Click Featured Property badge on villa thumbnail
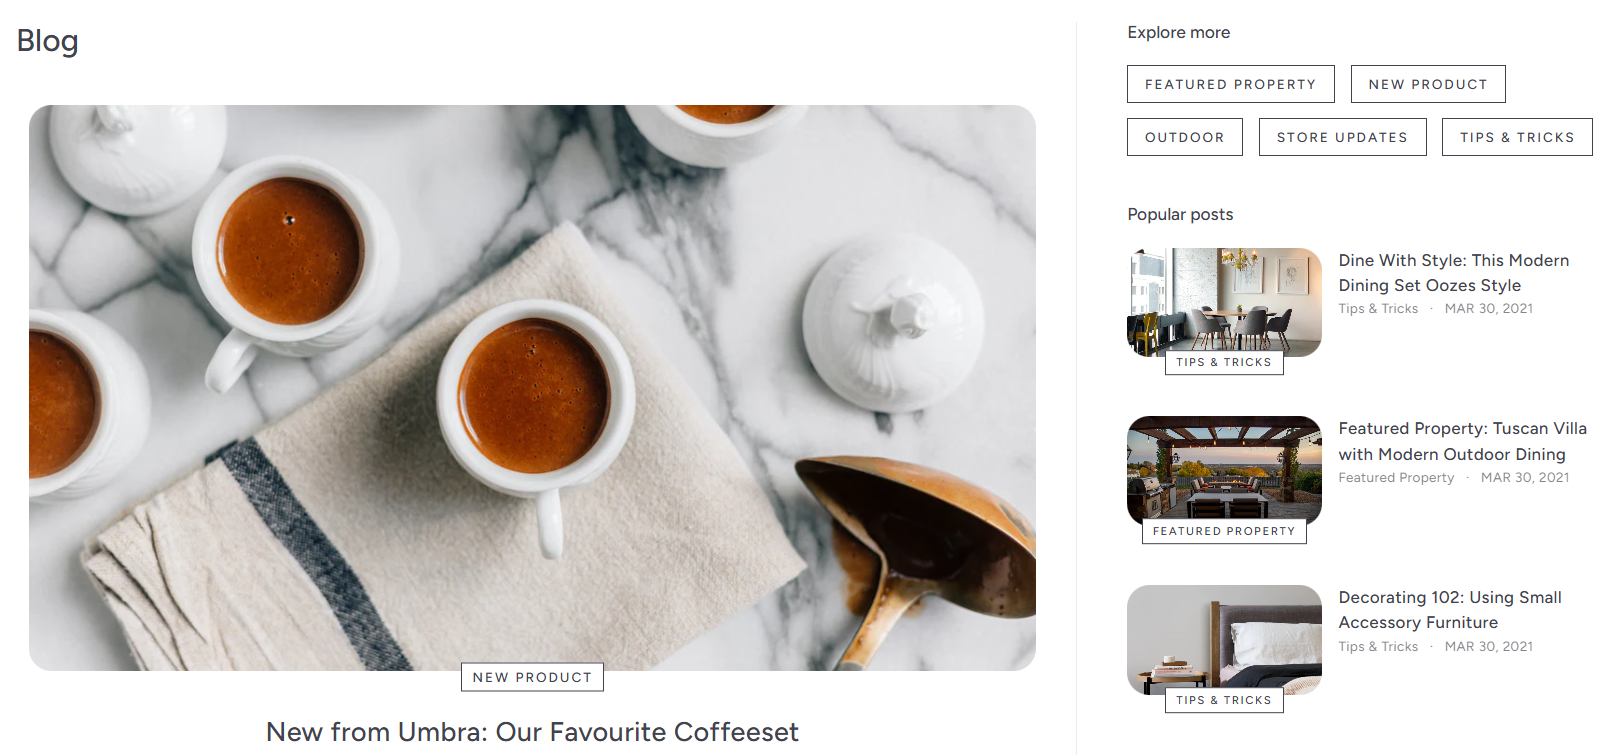This screenshot has height=755, width=1620. coord(1224,531)
